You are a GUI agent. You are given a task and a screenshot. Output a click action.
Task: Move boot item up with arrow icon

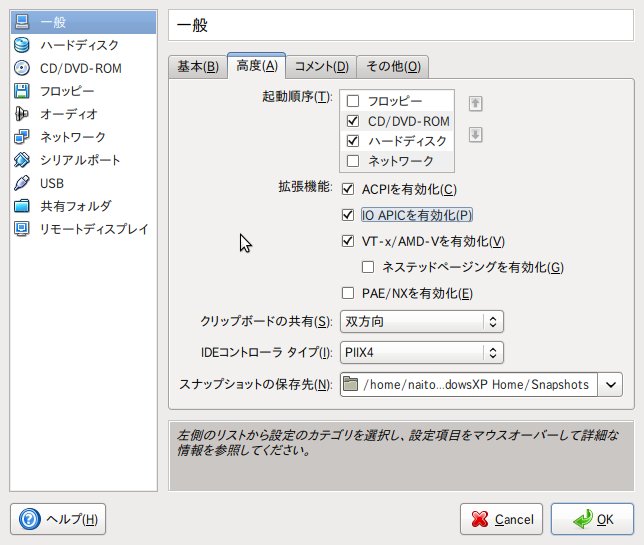[x=476, y=103]
